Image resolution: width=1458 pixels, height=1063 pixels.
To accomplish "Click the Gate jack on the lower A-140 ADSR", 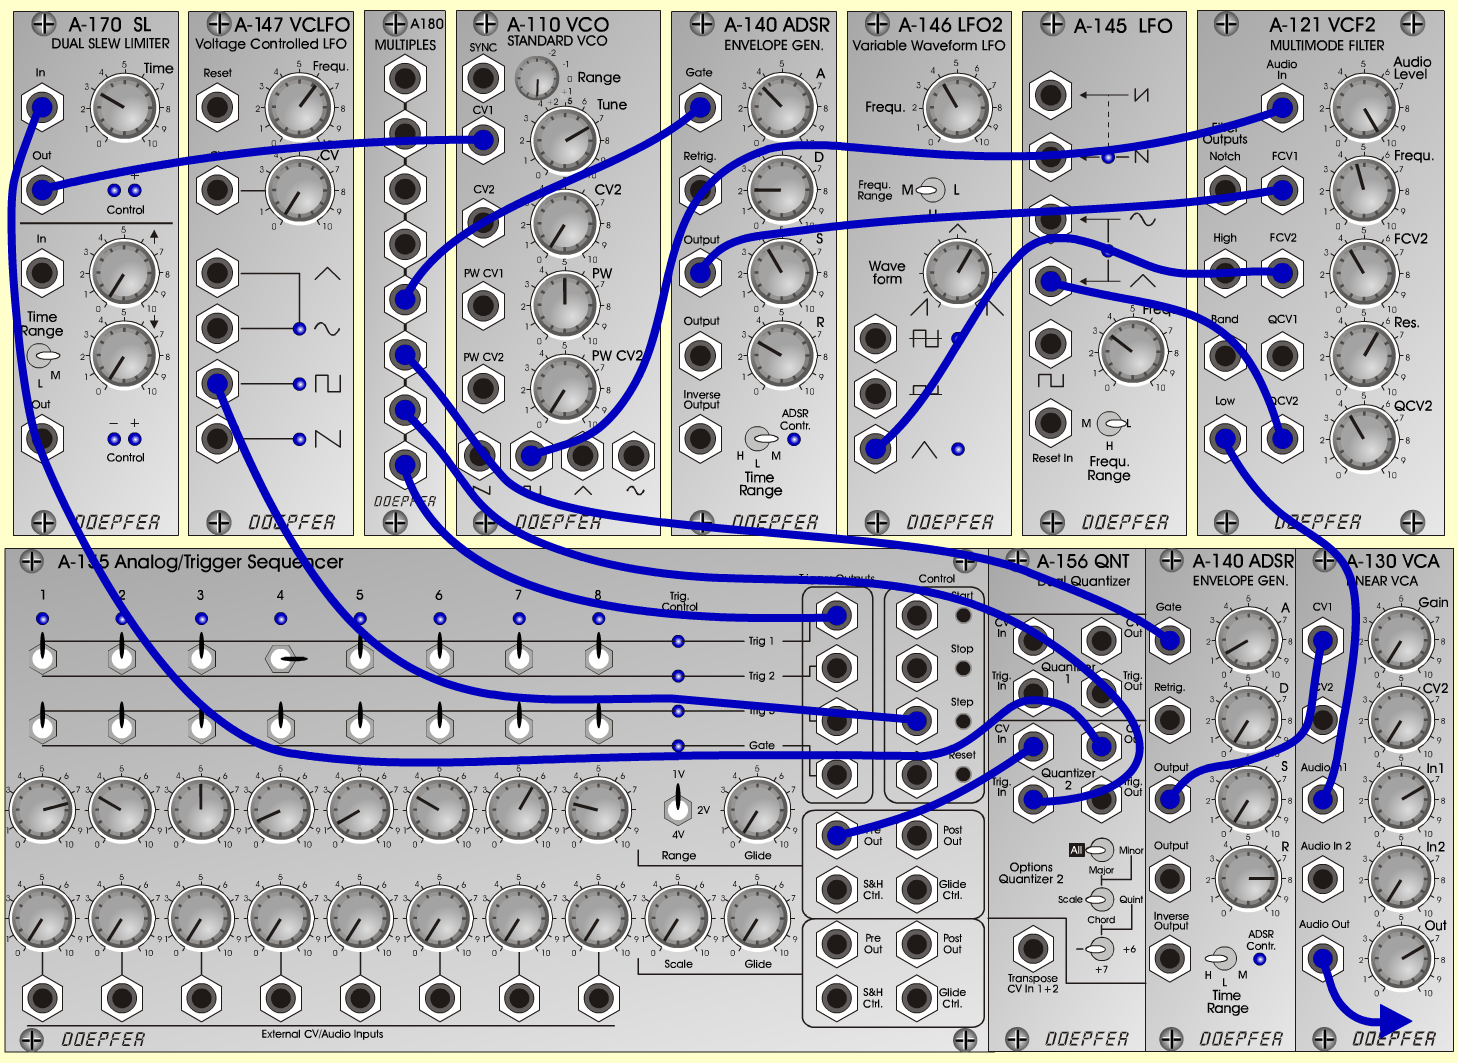I will [x=1169, y=640].
